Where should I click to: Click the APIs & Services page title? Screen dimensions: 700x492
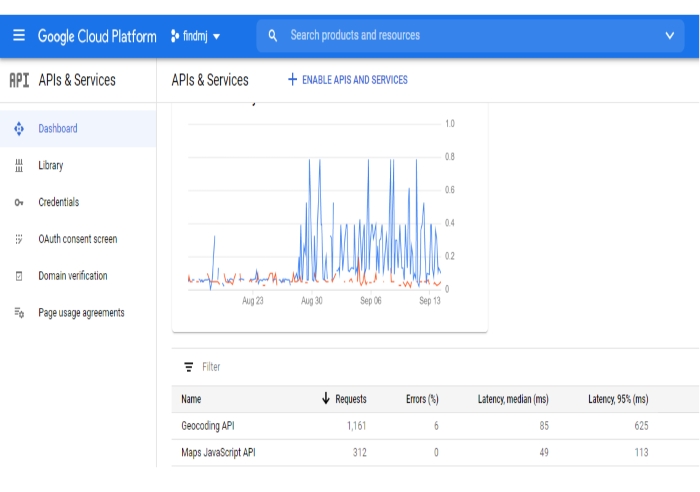click(210, 80)
